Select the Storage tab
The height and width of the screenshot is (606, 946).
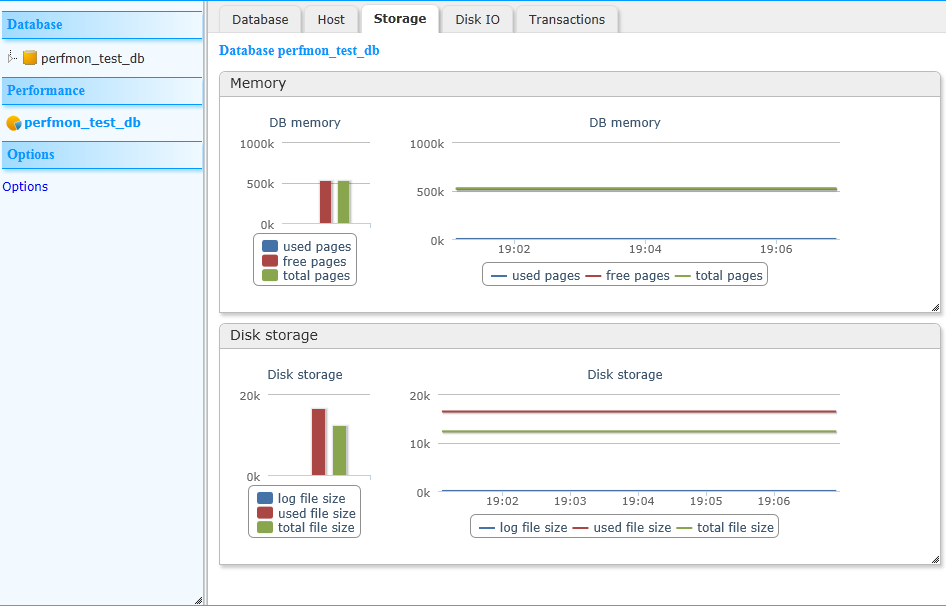pyautogui.click(x=400, y=19)
